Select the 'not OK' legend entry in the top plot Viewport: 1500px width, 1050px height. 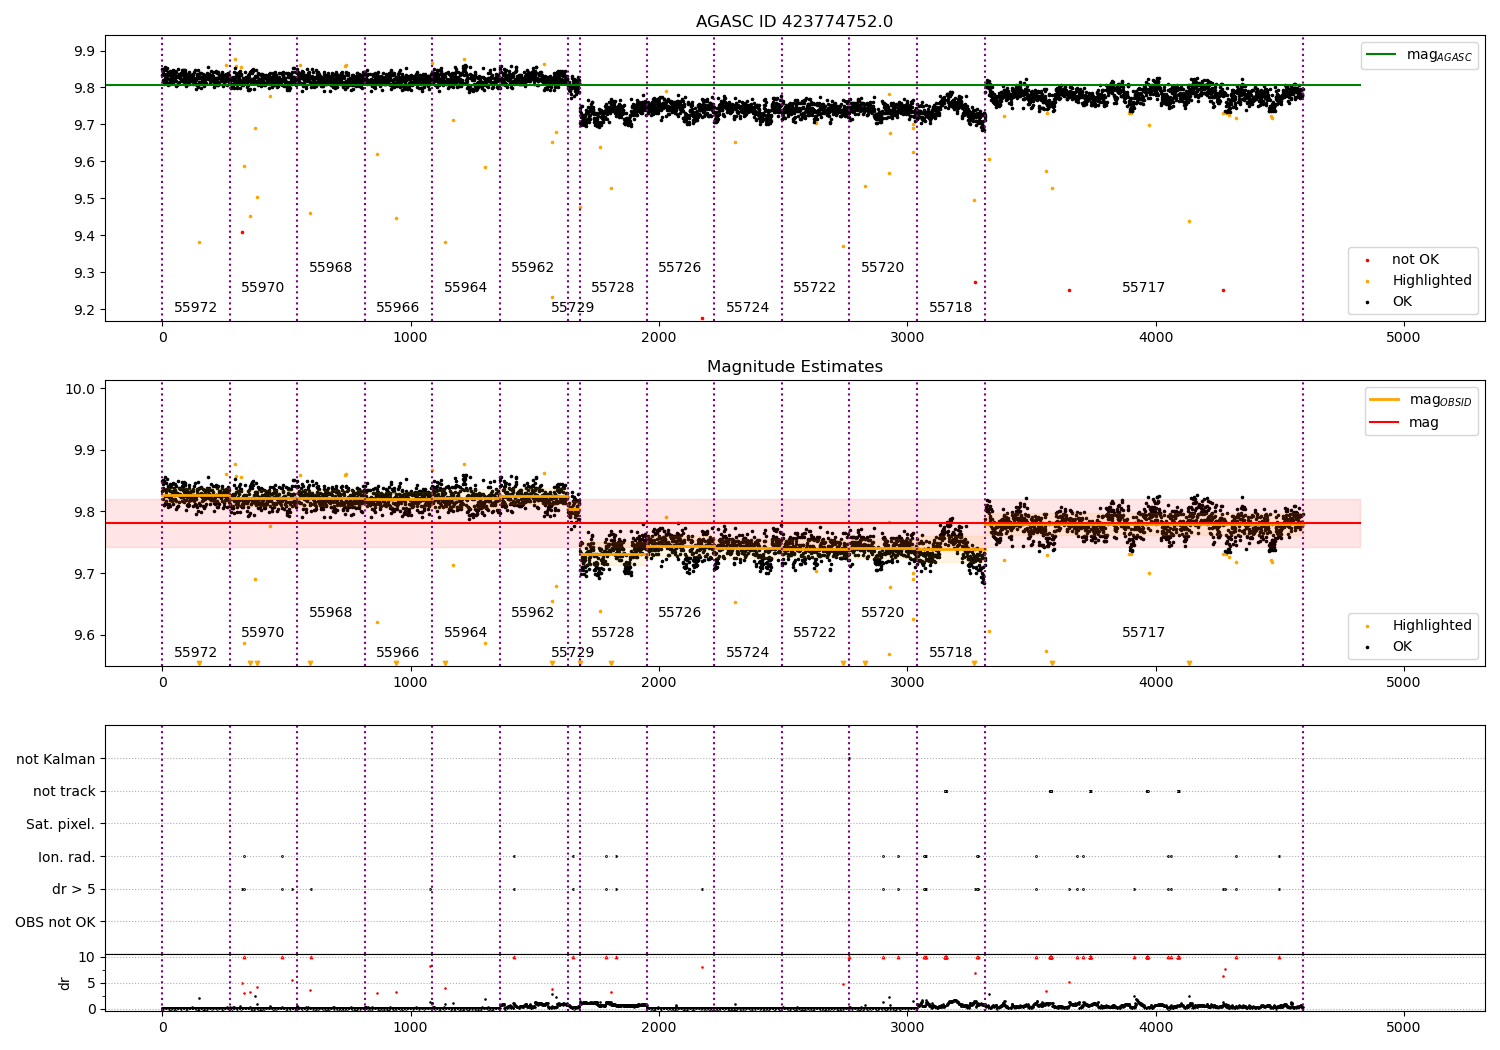1415,260
